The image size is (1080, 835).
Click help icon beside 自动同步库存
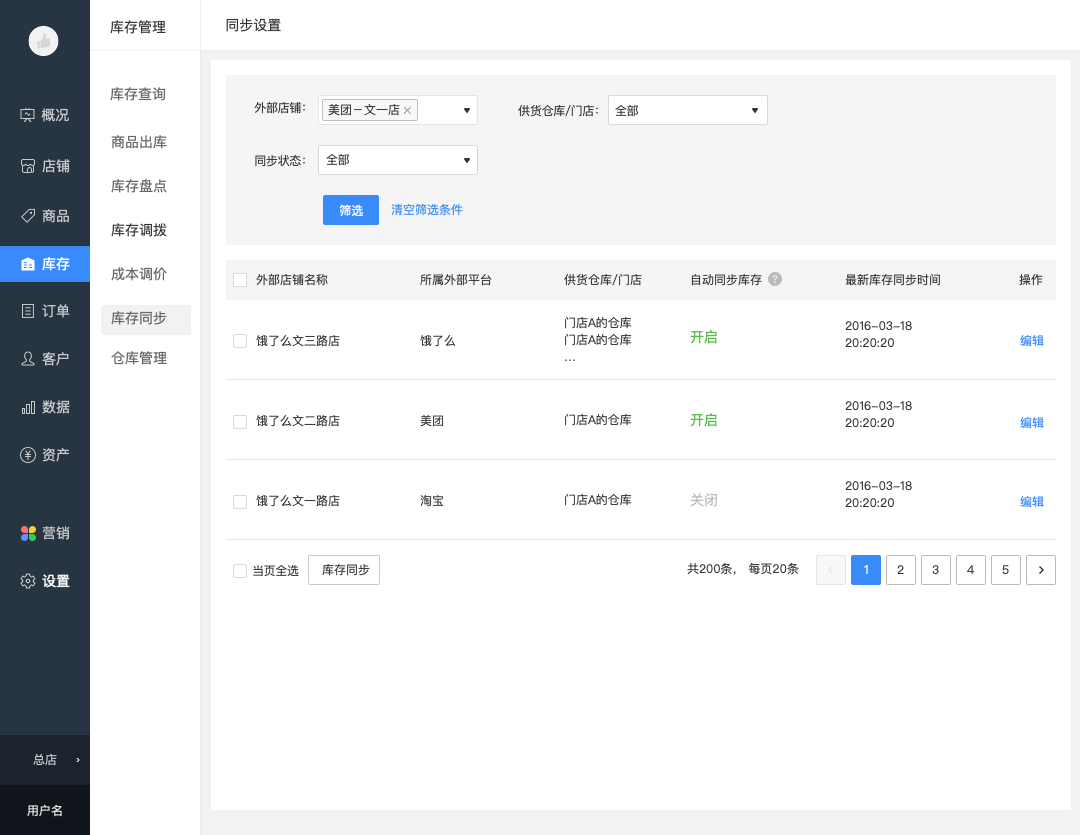775,280
